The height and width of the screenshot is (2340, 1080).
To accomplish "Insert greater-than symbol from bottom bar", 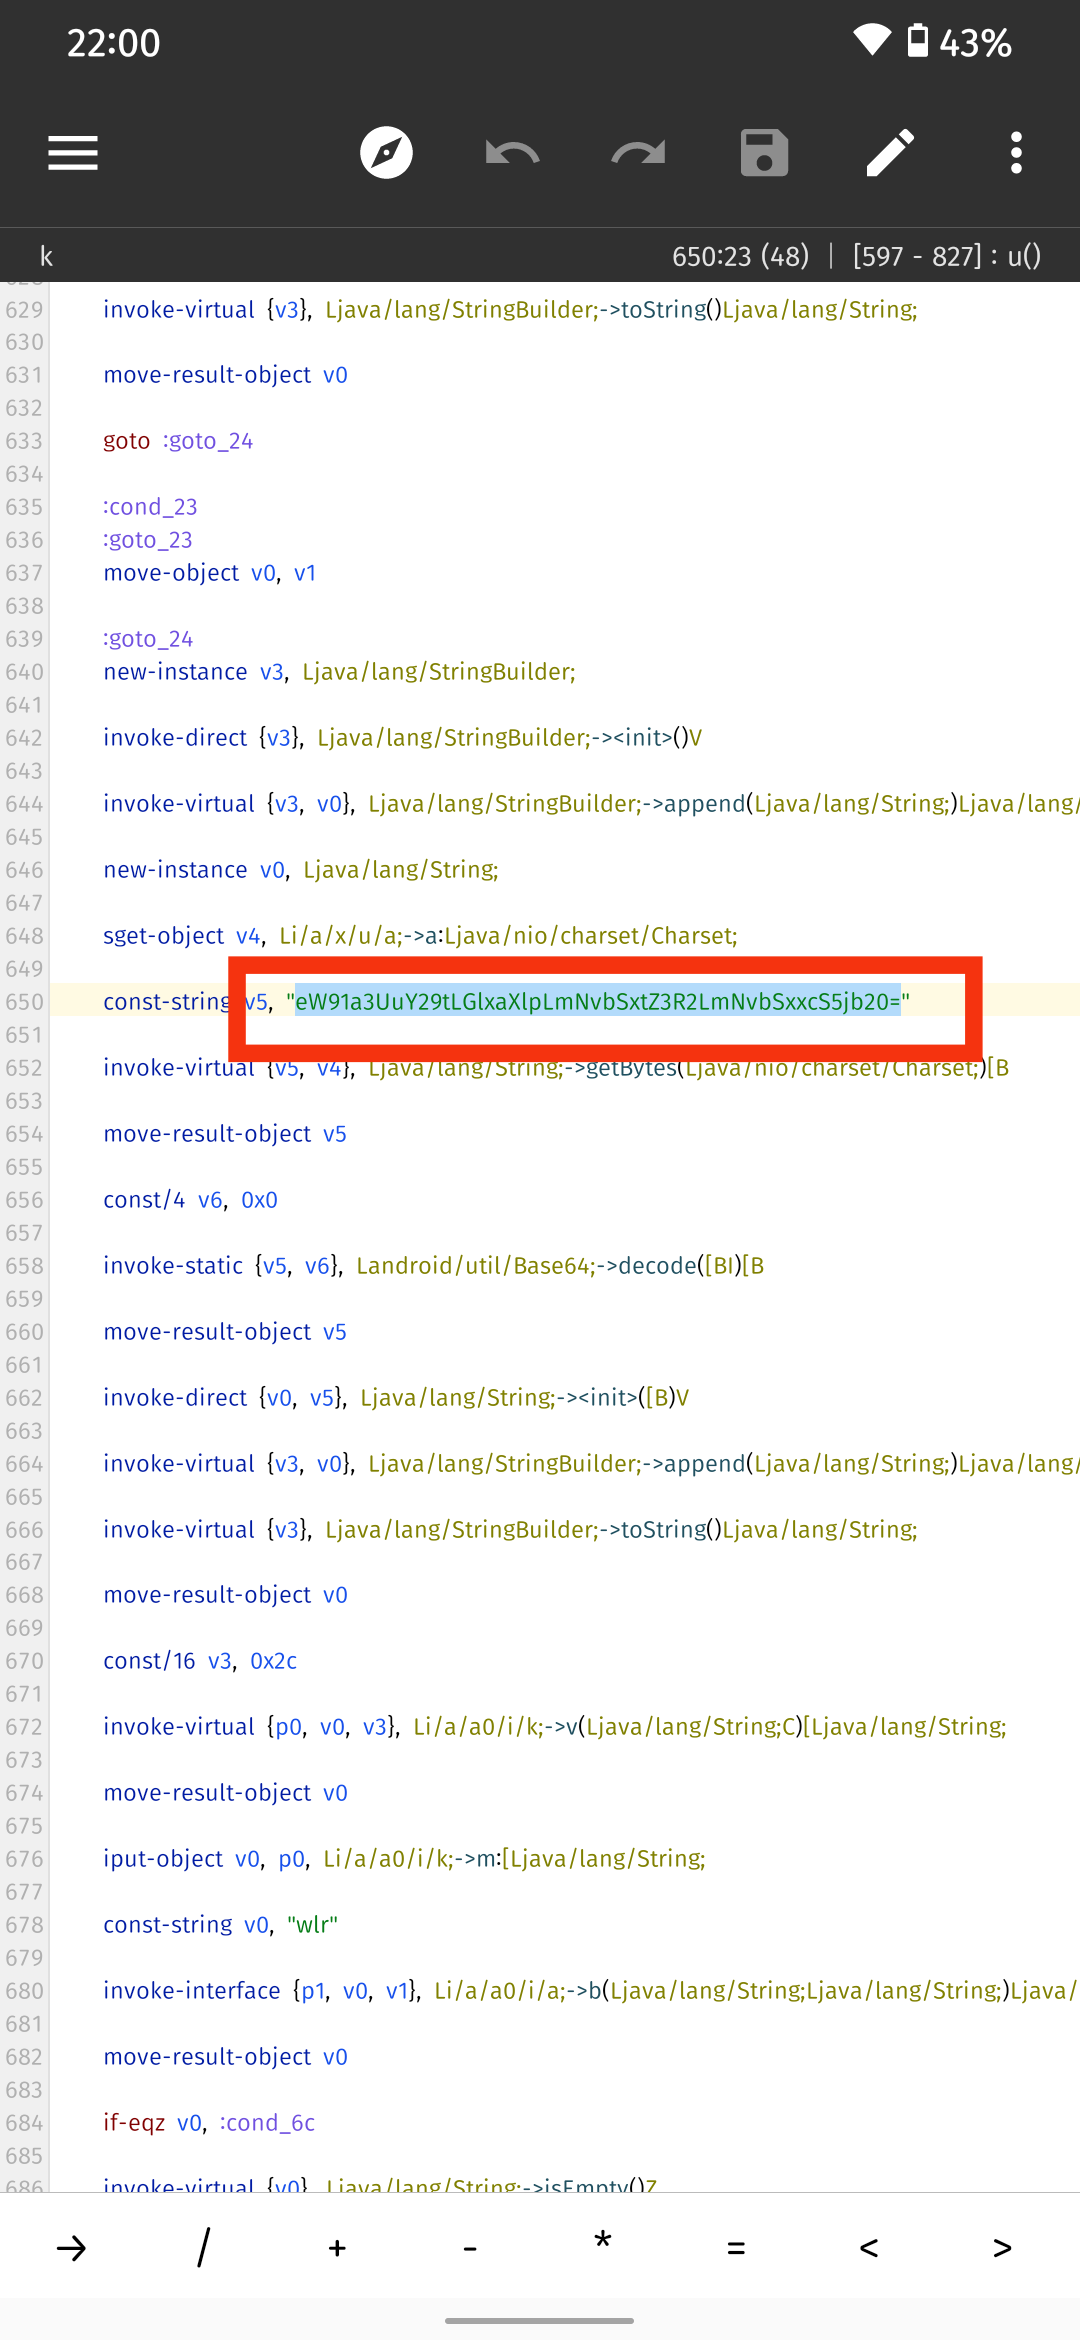I will [1002, 2248].
